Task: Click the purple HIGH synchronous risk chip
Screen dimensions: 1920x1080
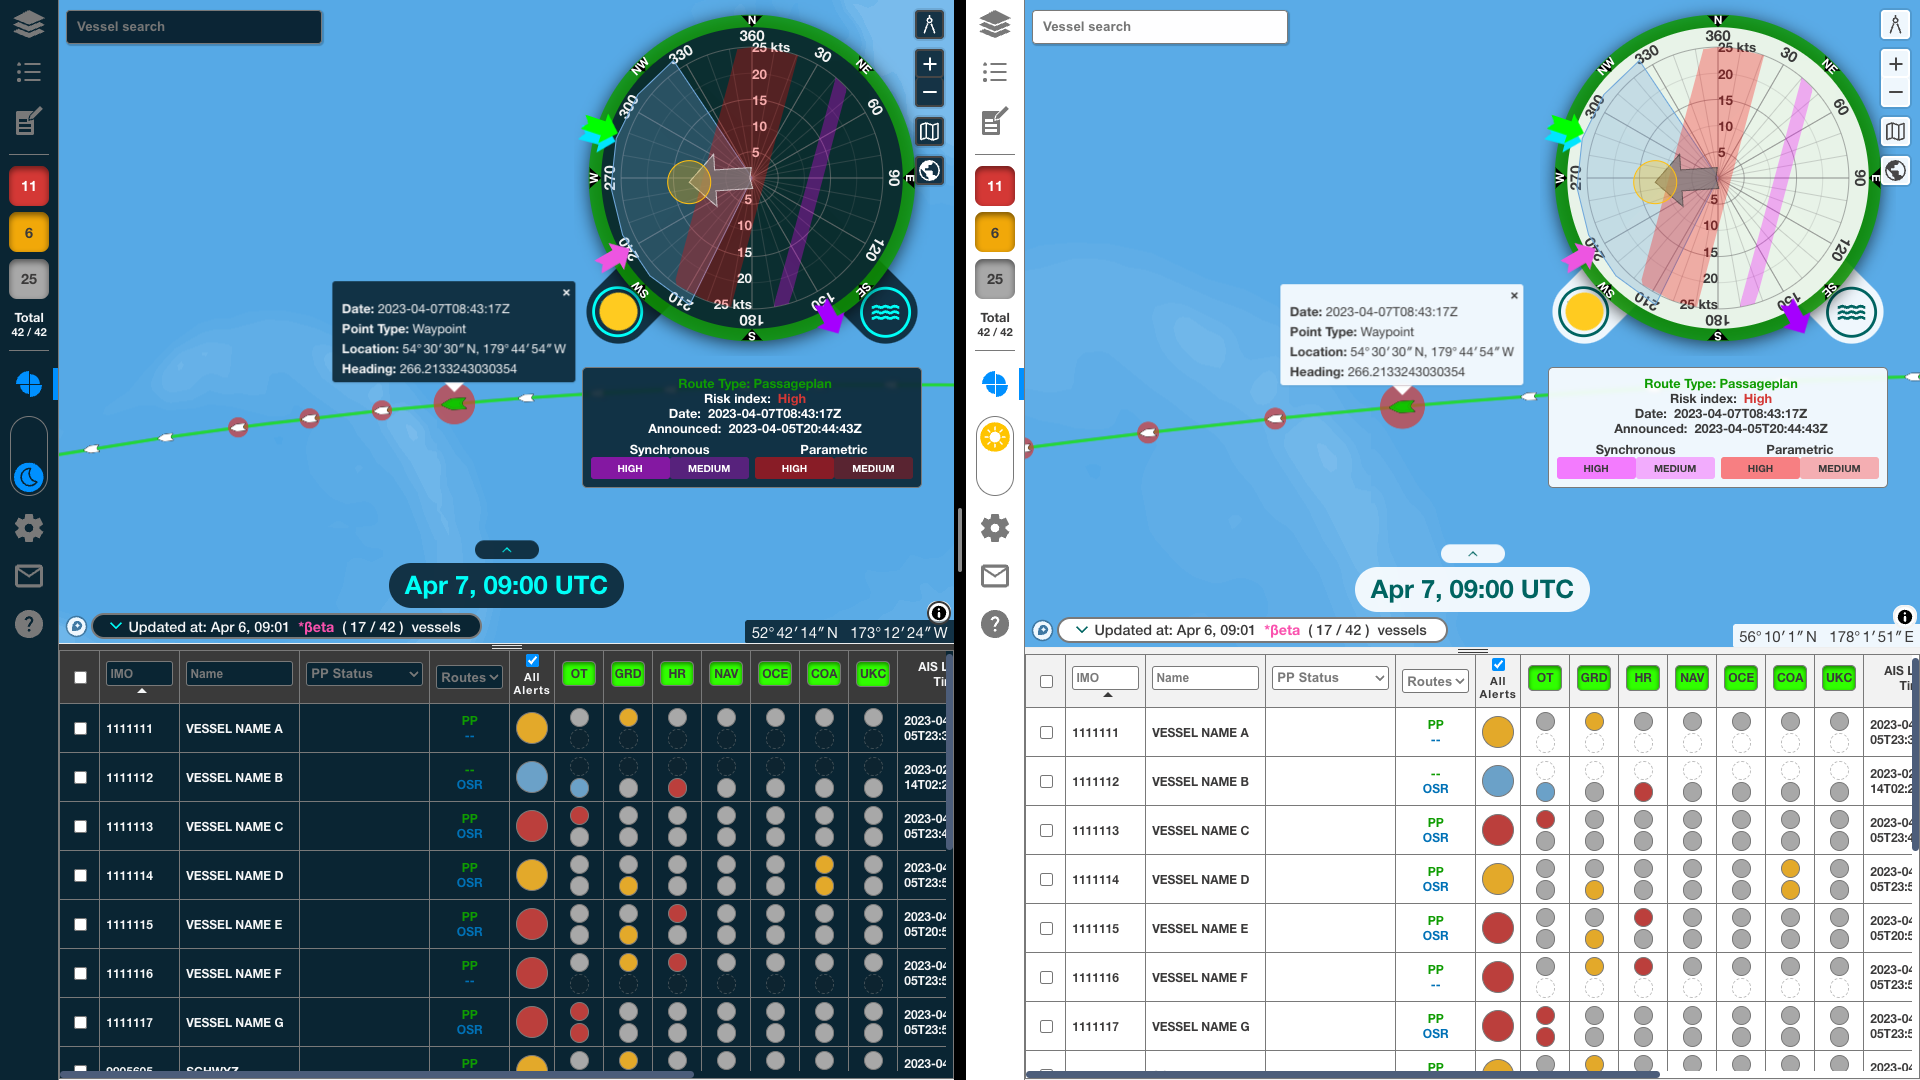Action: coord(630,468)
